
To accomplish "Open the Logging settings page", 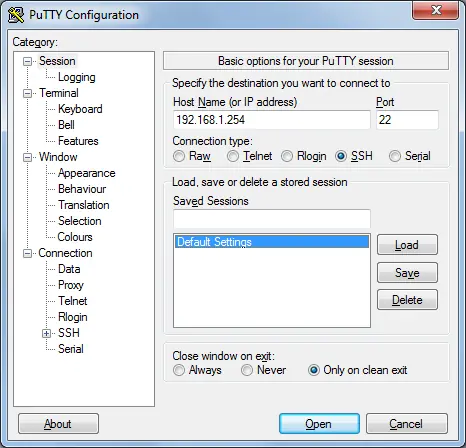I will (x=77, y=77).
